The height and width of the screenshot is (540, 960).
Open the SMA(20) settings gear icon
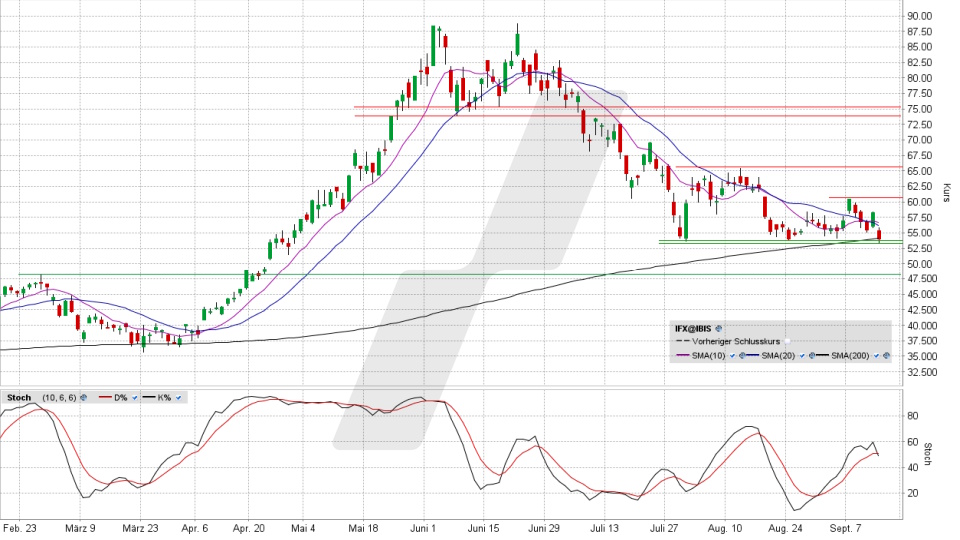click(x=812, y=356)
